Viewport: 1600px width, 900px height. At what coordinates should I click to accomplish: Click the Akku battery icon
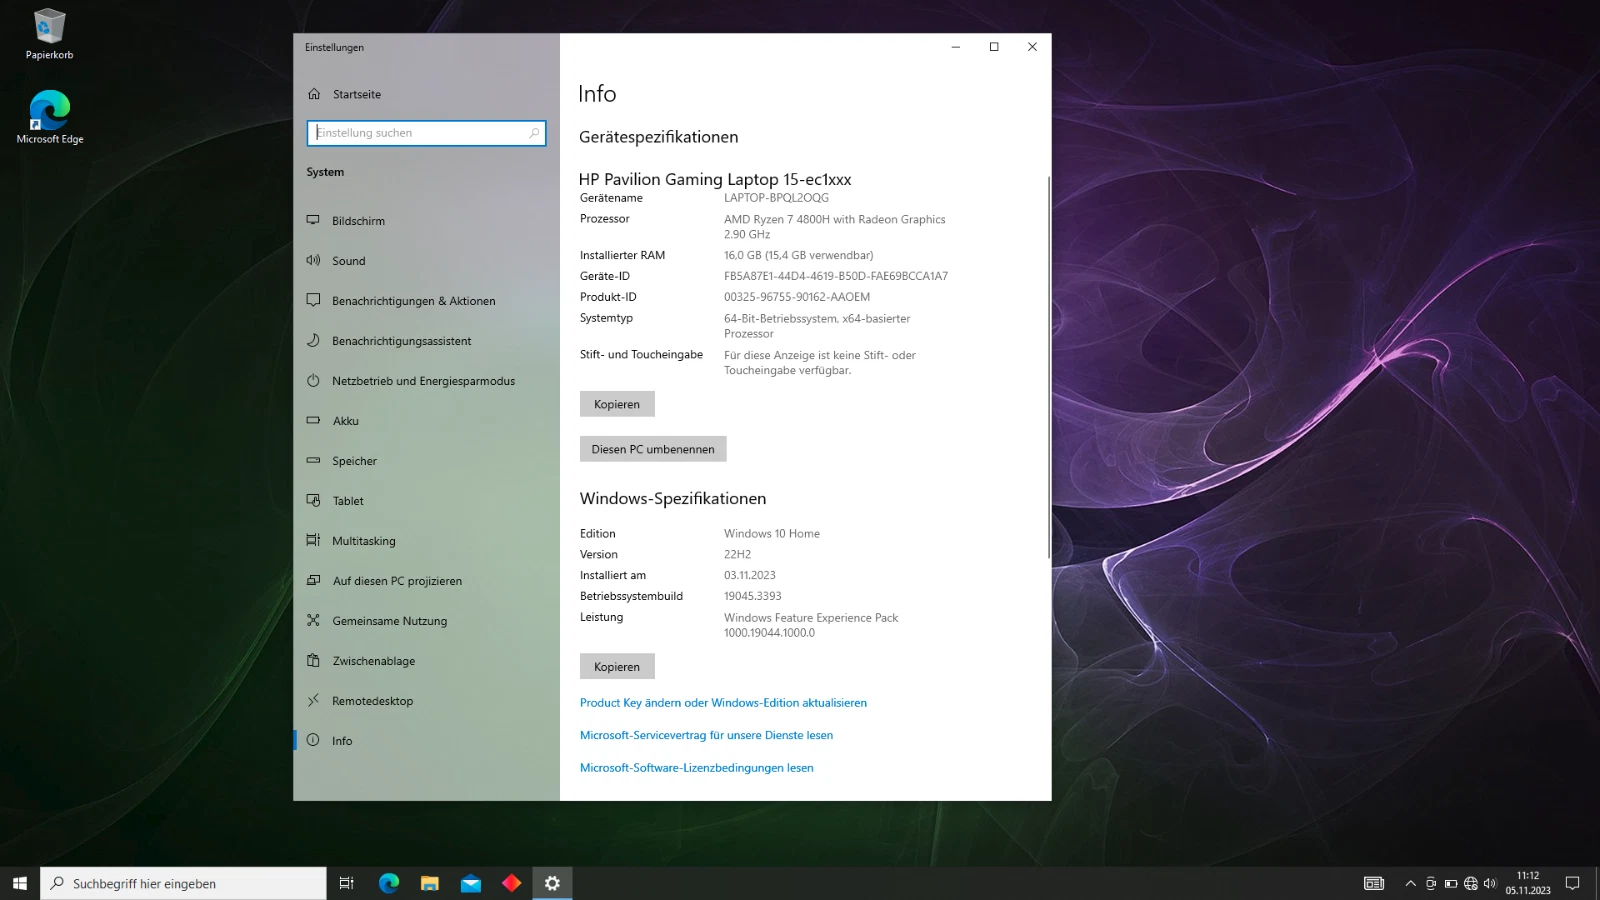(313, 420)
